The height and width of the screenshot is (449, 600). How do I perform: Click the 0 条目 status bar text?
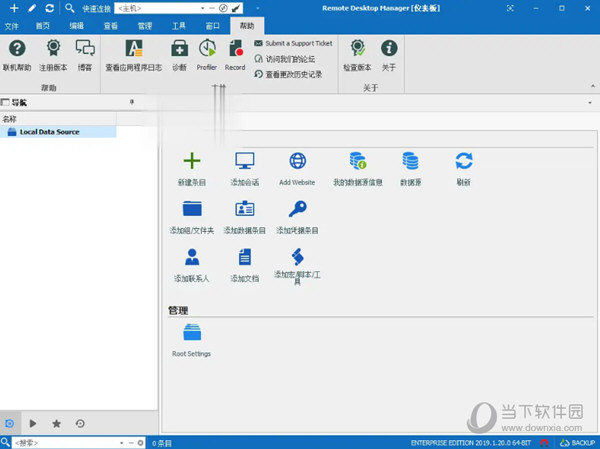coord(161,443)
